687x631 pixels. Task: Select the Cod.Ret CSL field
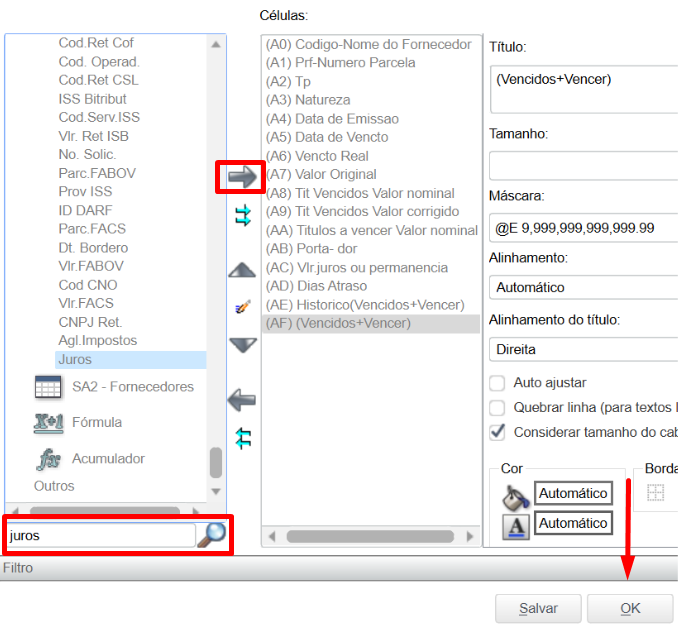99,80
